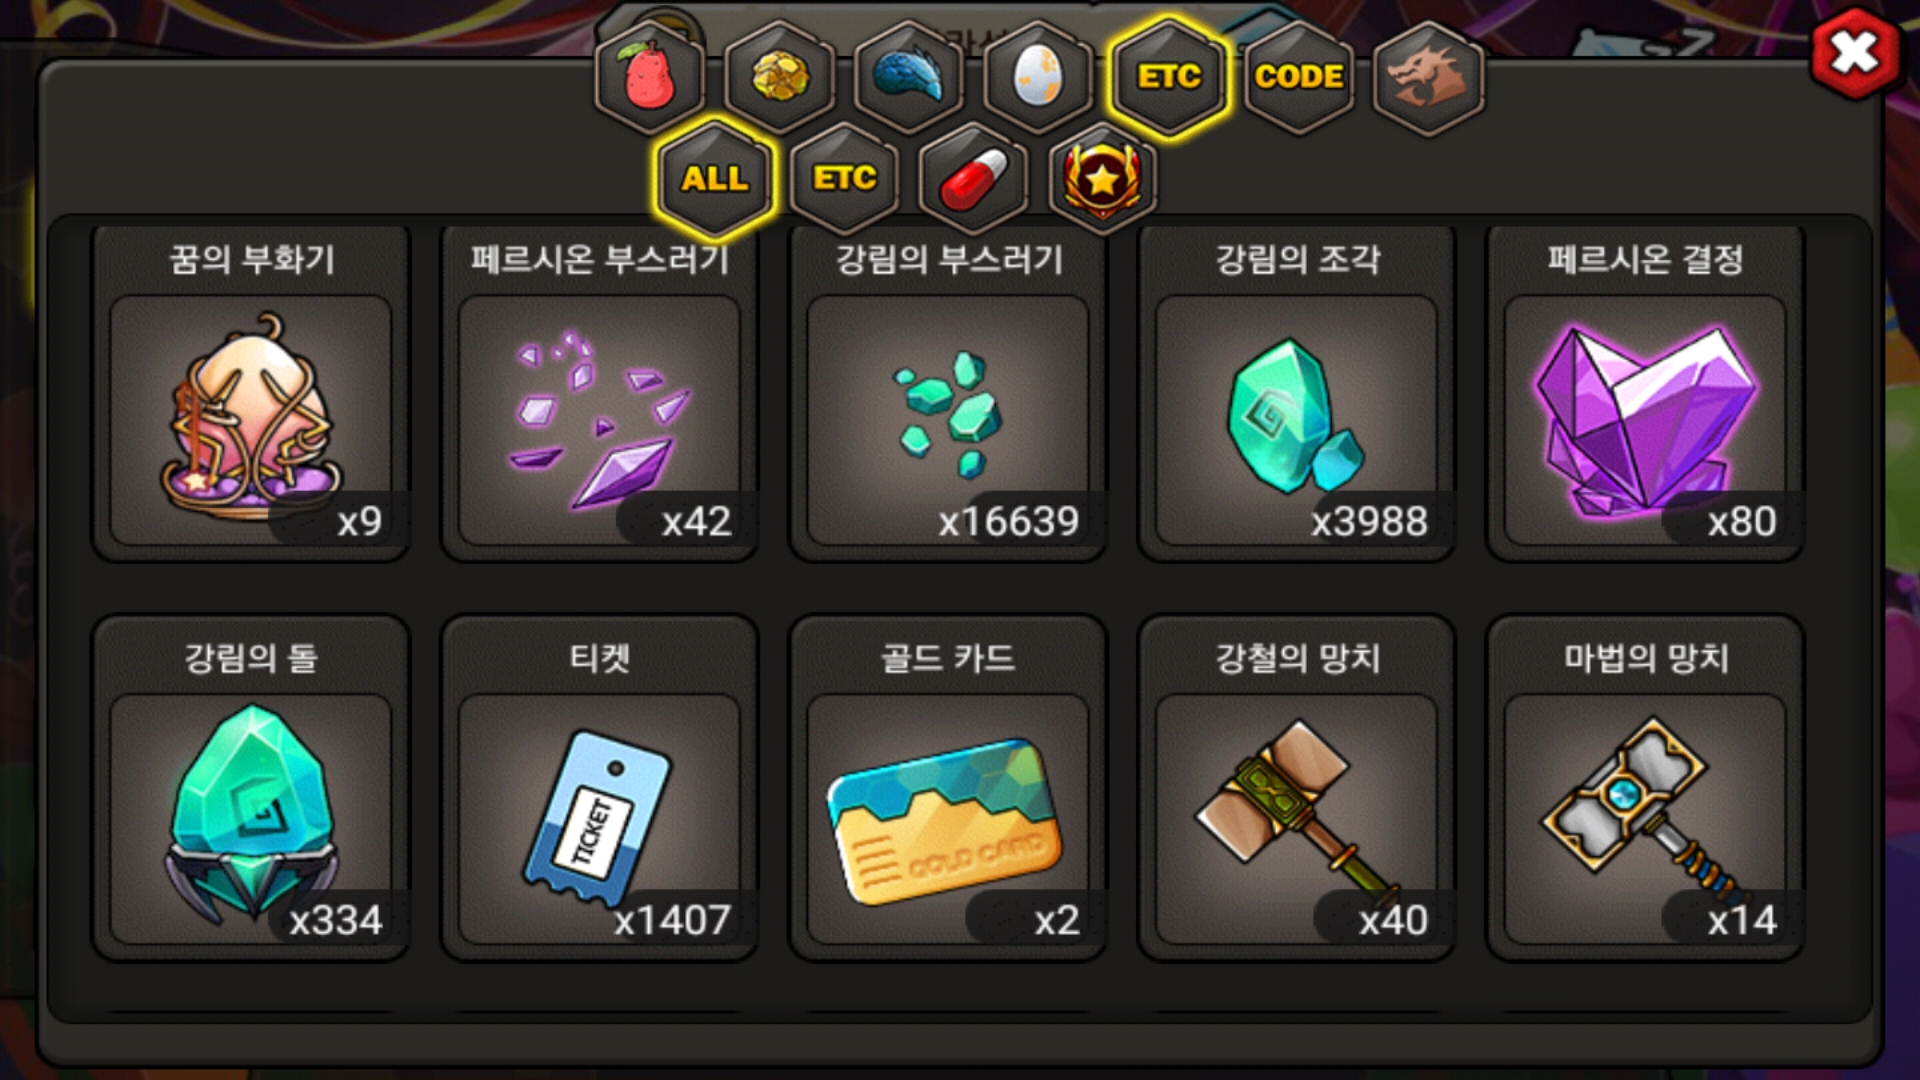The width and height of the screenshot is (1920, 1080).
Task: Select the gold nugget category icon
Action: pos(780,76)
